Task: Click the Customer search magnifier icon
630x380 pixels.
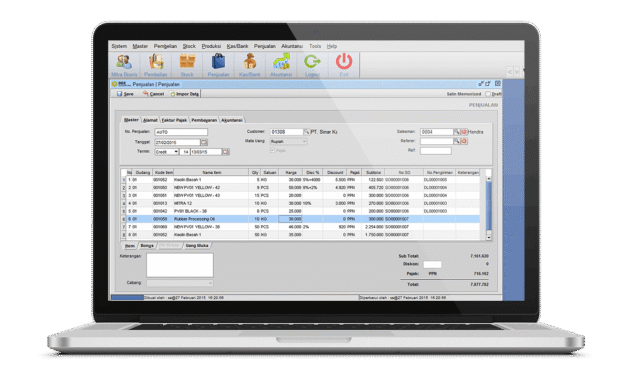Action: click(306, 132)
